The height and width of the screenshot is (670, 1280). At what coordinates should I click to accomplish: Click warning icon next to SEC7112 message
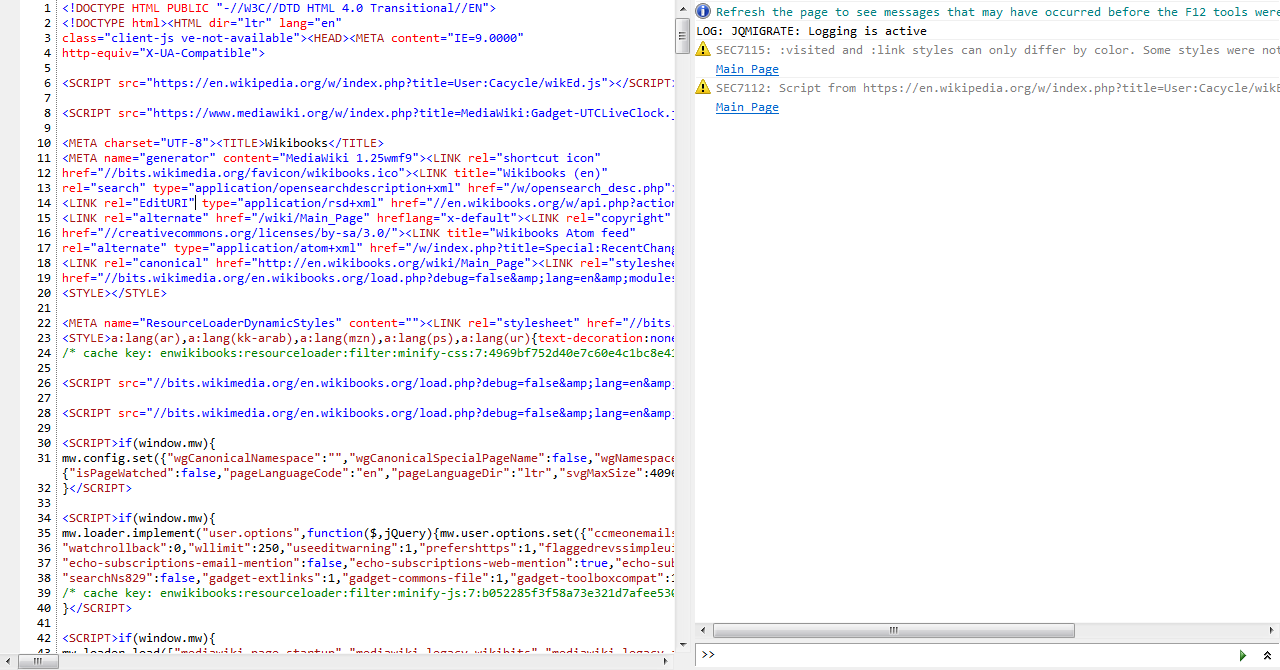703,88
